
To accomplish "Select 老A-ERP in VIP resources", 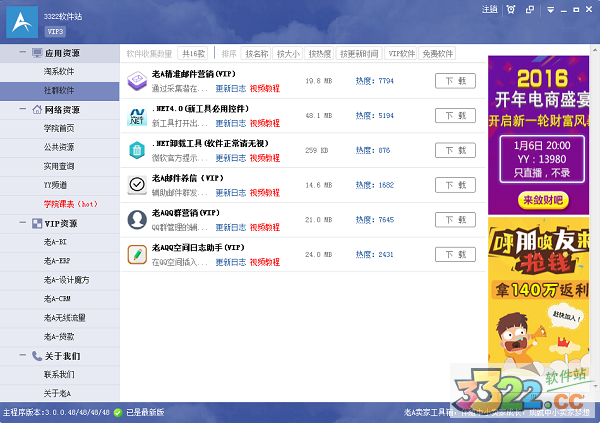I will 60,261.
